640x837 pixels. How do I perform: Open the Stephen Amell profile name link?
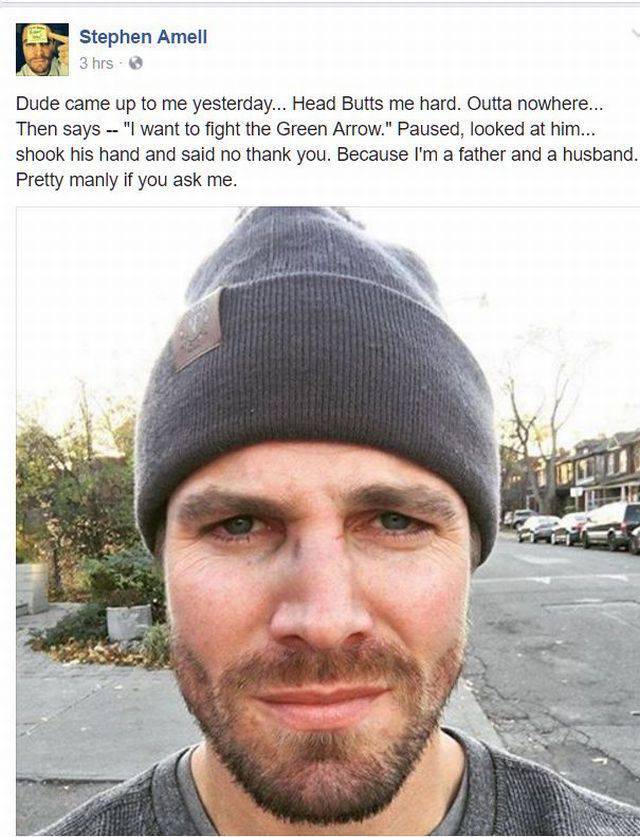click(x=143, y=37)
